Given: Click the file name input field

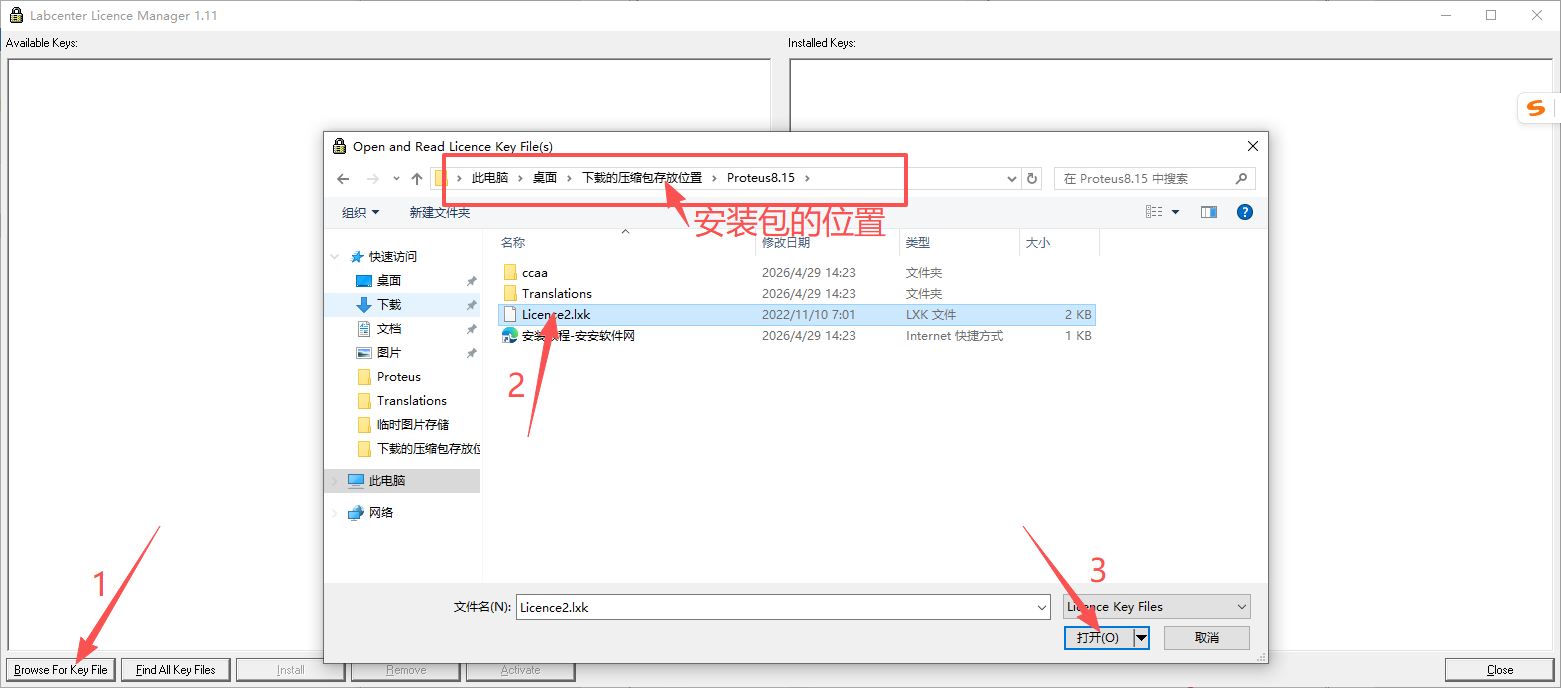Looking at the screenshot, I should [775, 606].
